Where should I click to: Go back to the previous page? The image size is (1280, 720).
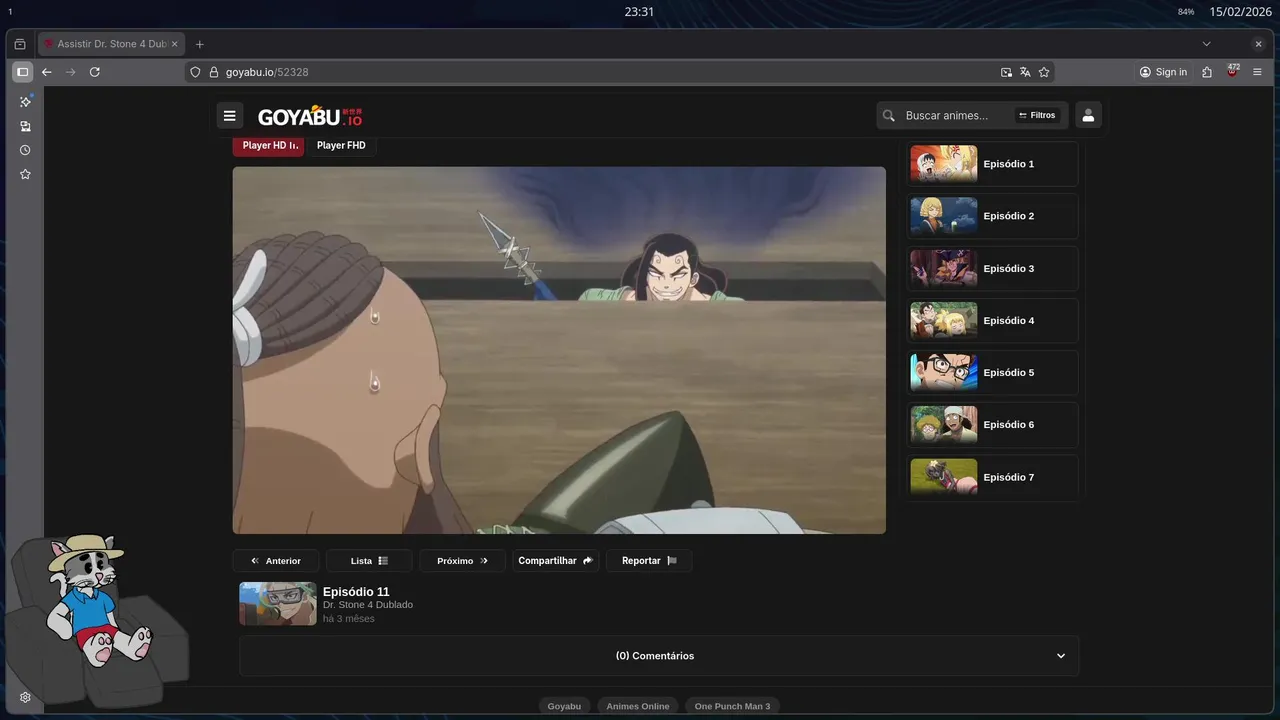point(46,72)
